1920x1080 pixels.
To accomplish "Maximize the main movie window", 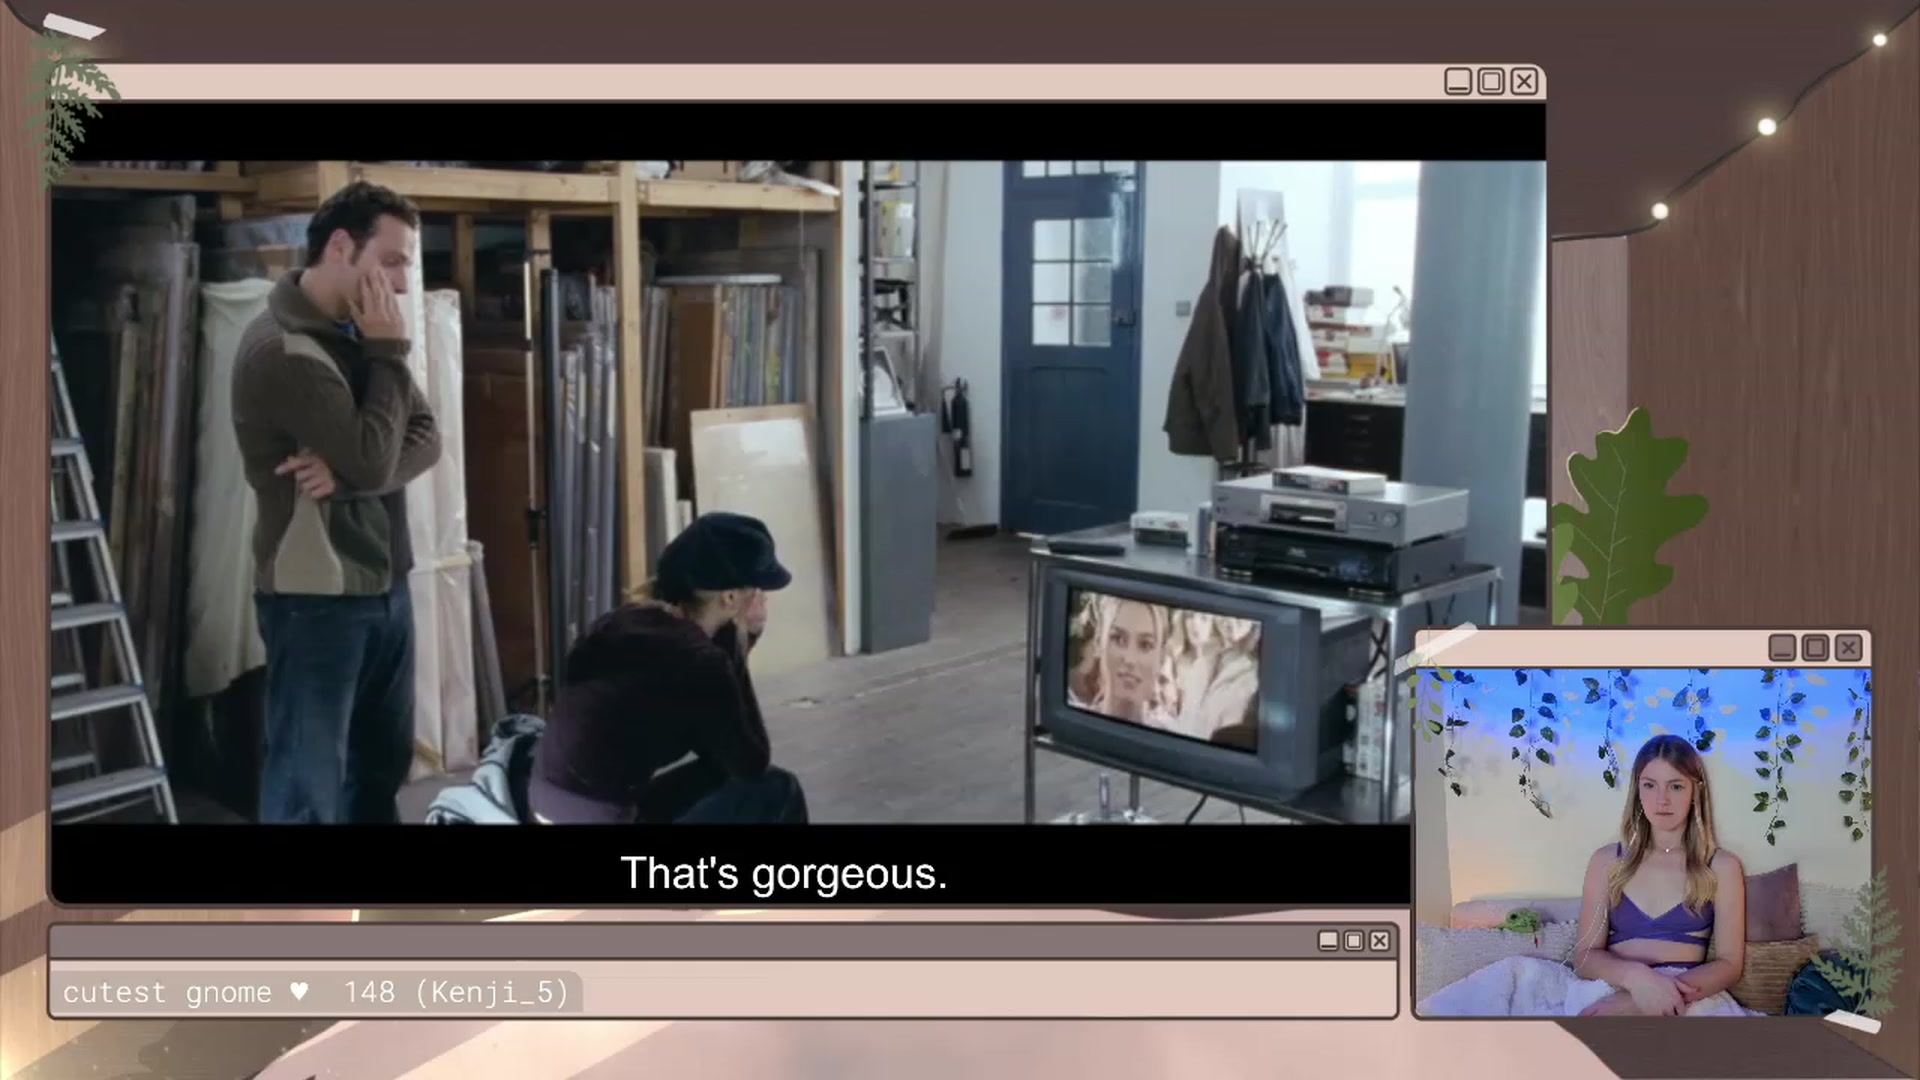I will point(1491,81).
